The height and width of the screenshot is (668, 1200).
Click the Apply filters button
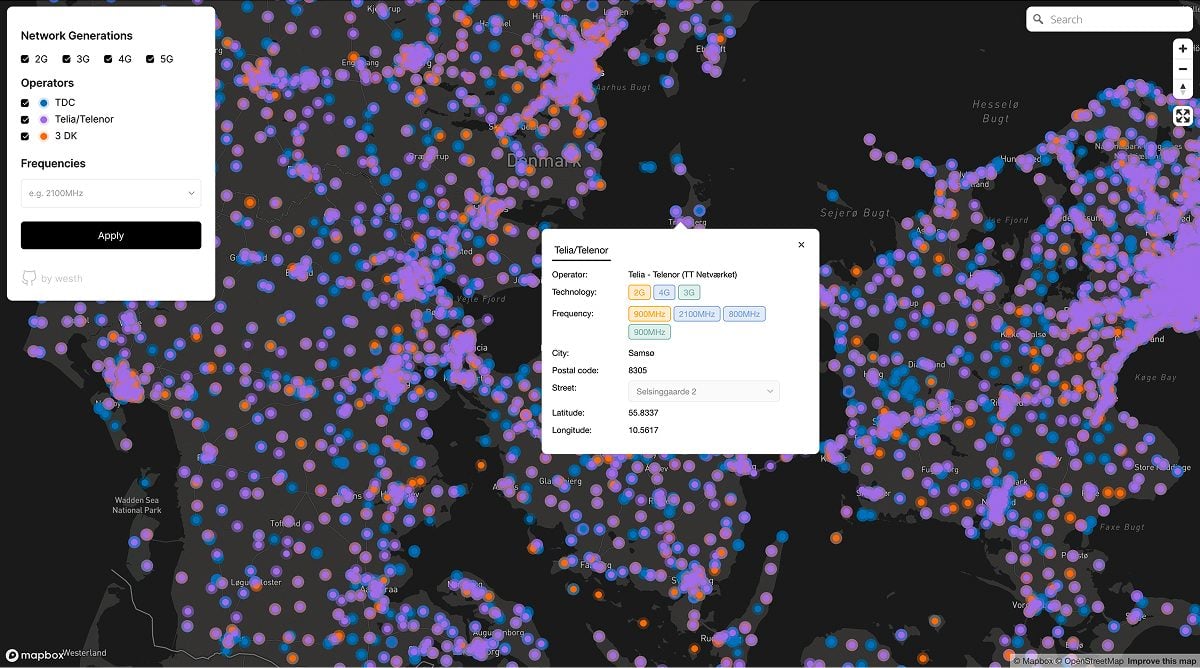point(111,236)
